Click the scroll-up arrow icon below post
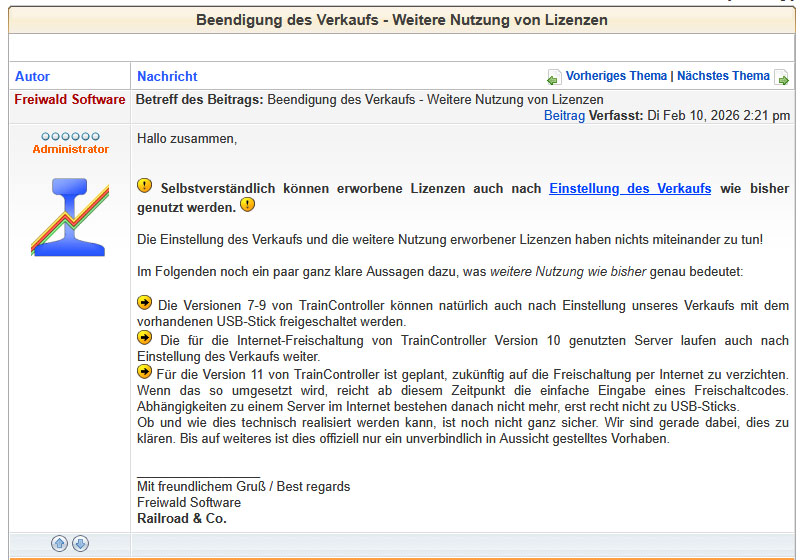 tap(59, 543)
